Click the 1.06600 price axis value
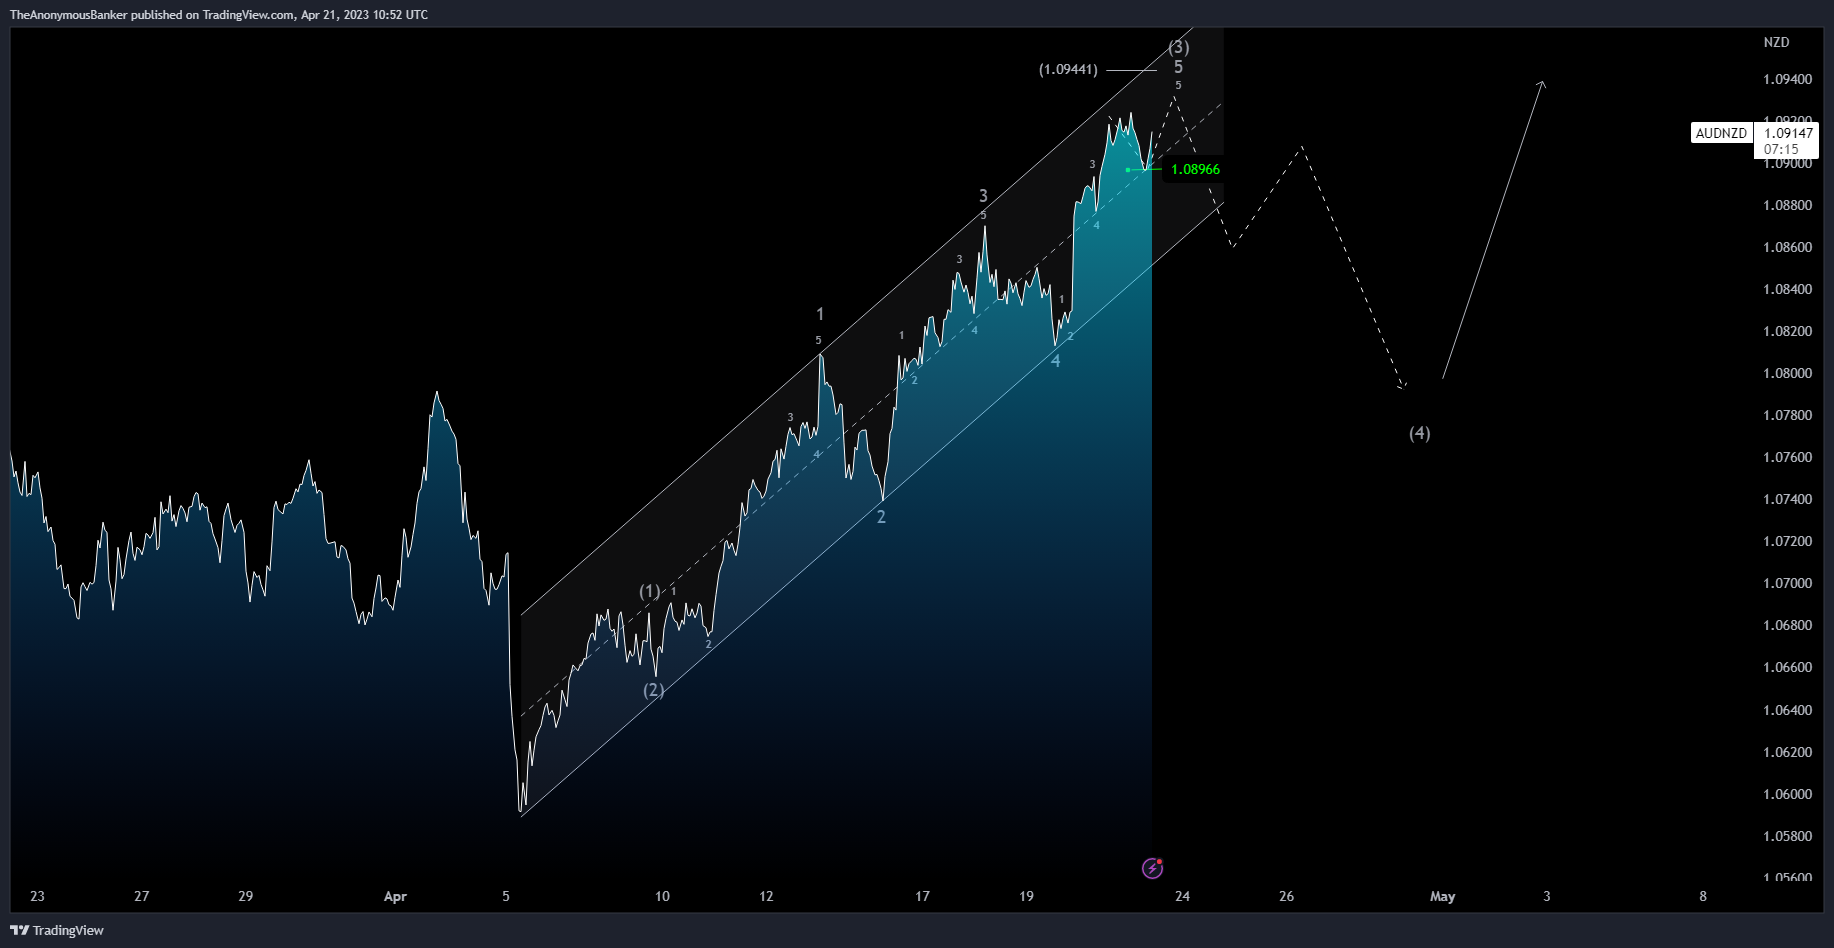Screen dimensions: 1834x948 tap(1787, 667)
